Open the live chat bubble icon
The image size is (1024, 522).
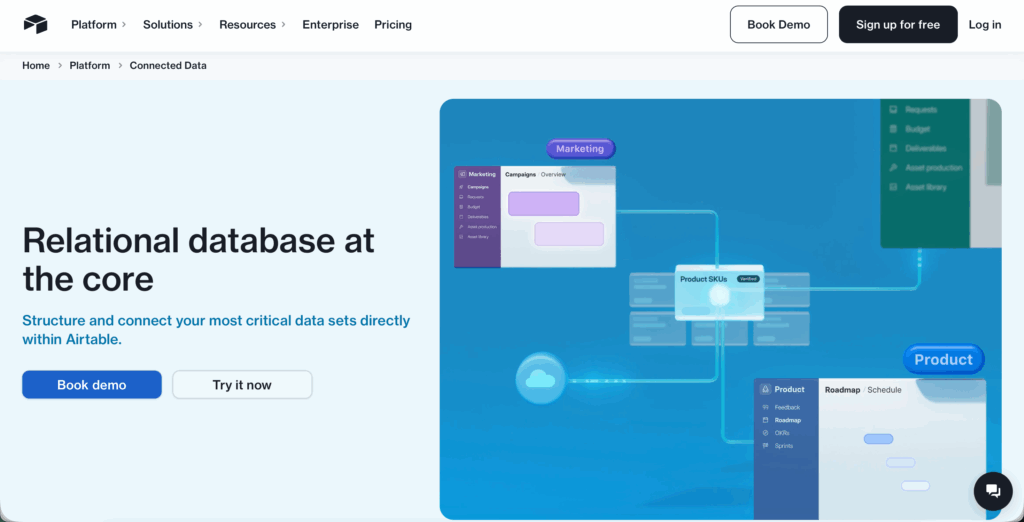(993, 490)
